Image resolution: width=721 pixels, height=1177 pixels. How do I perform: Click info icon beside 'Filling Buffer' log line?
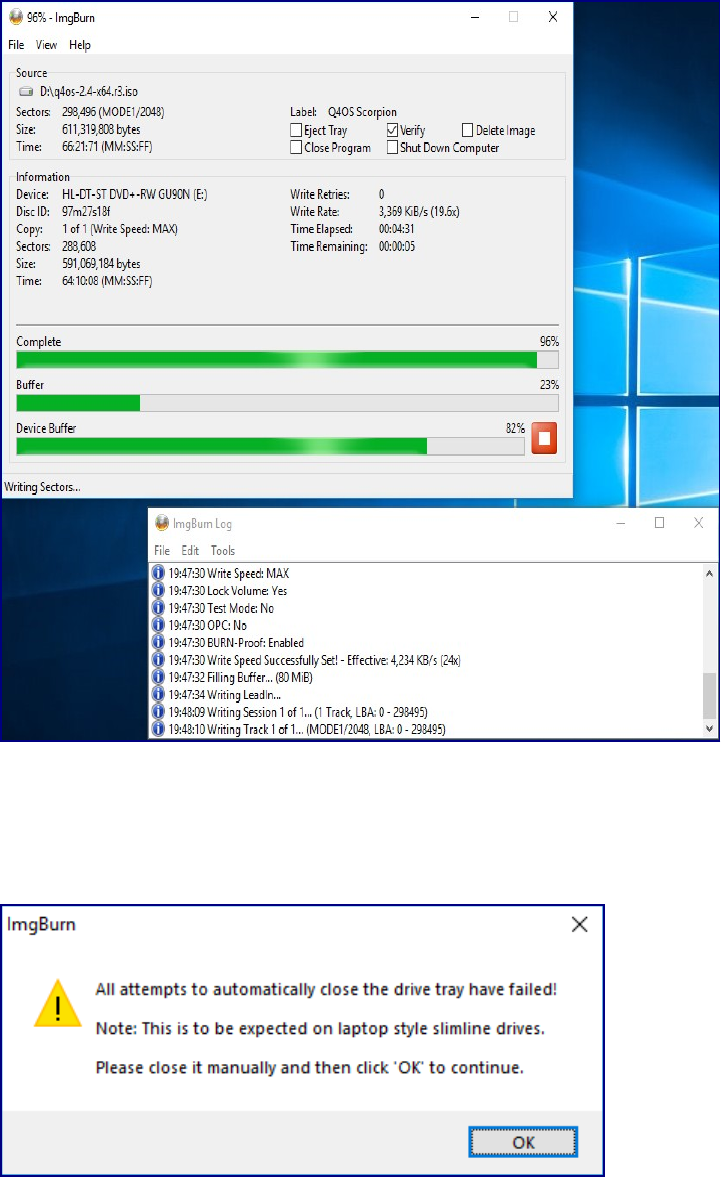pos(158,676)
